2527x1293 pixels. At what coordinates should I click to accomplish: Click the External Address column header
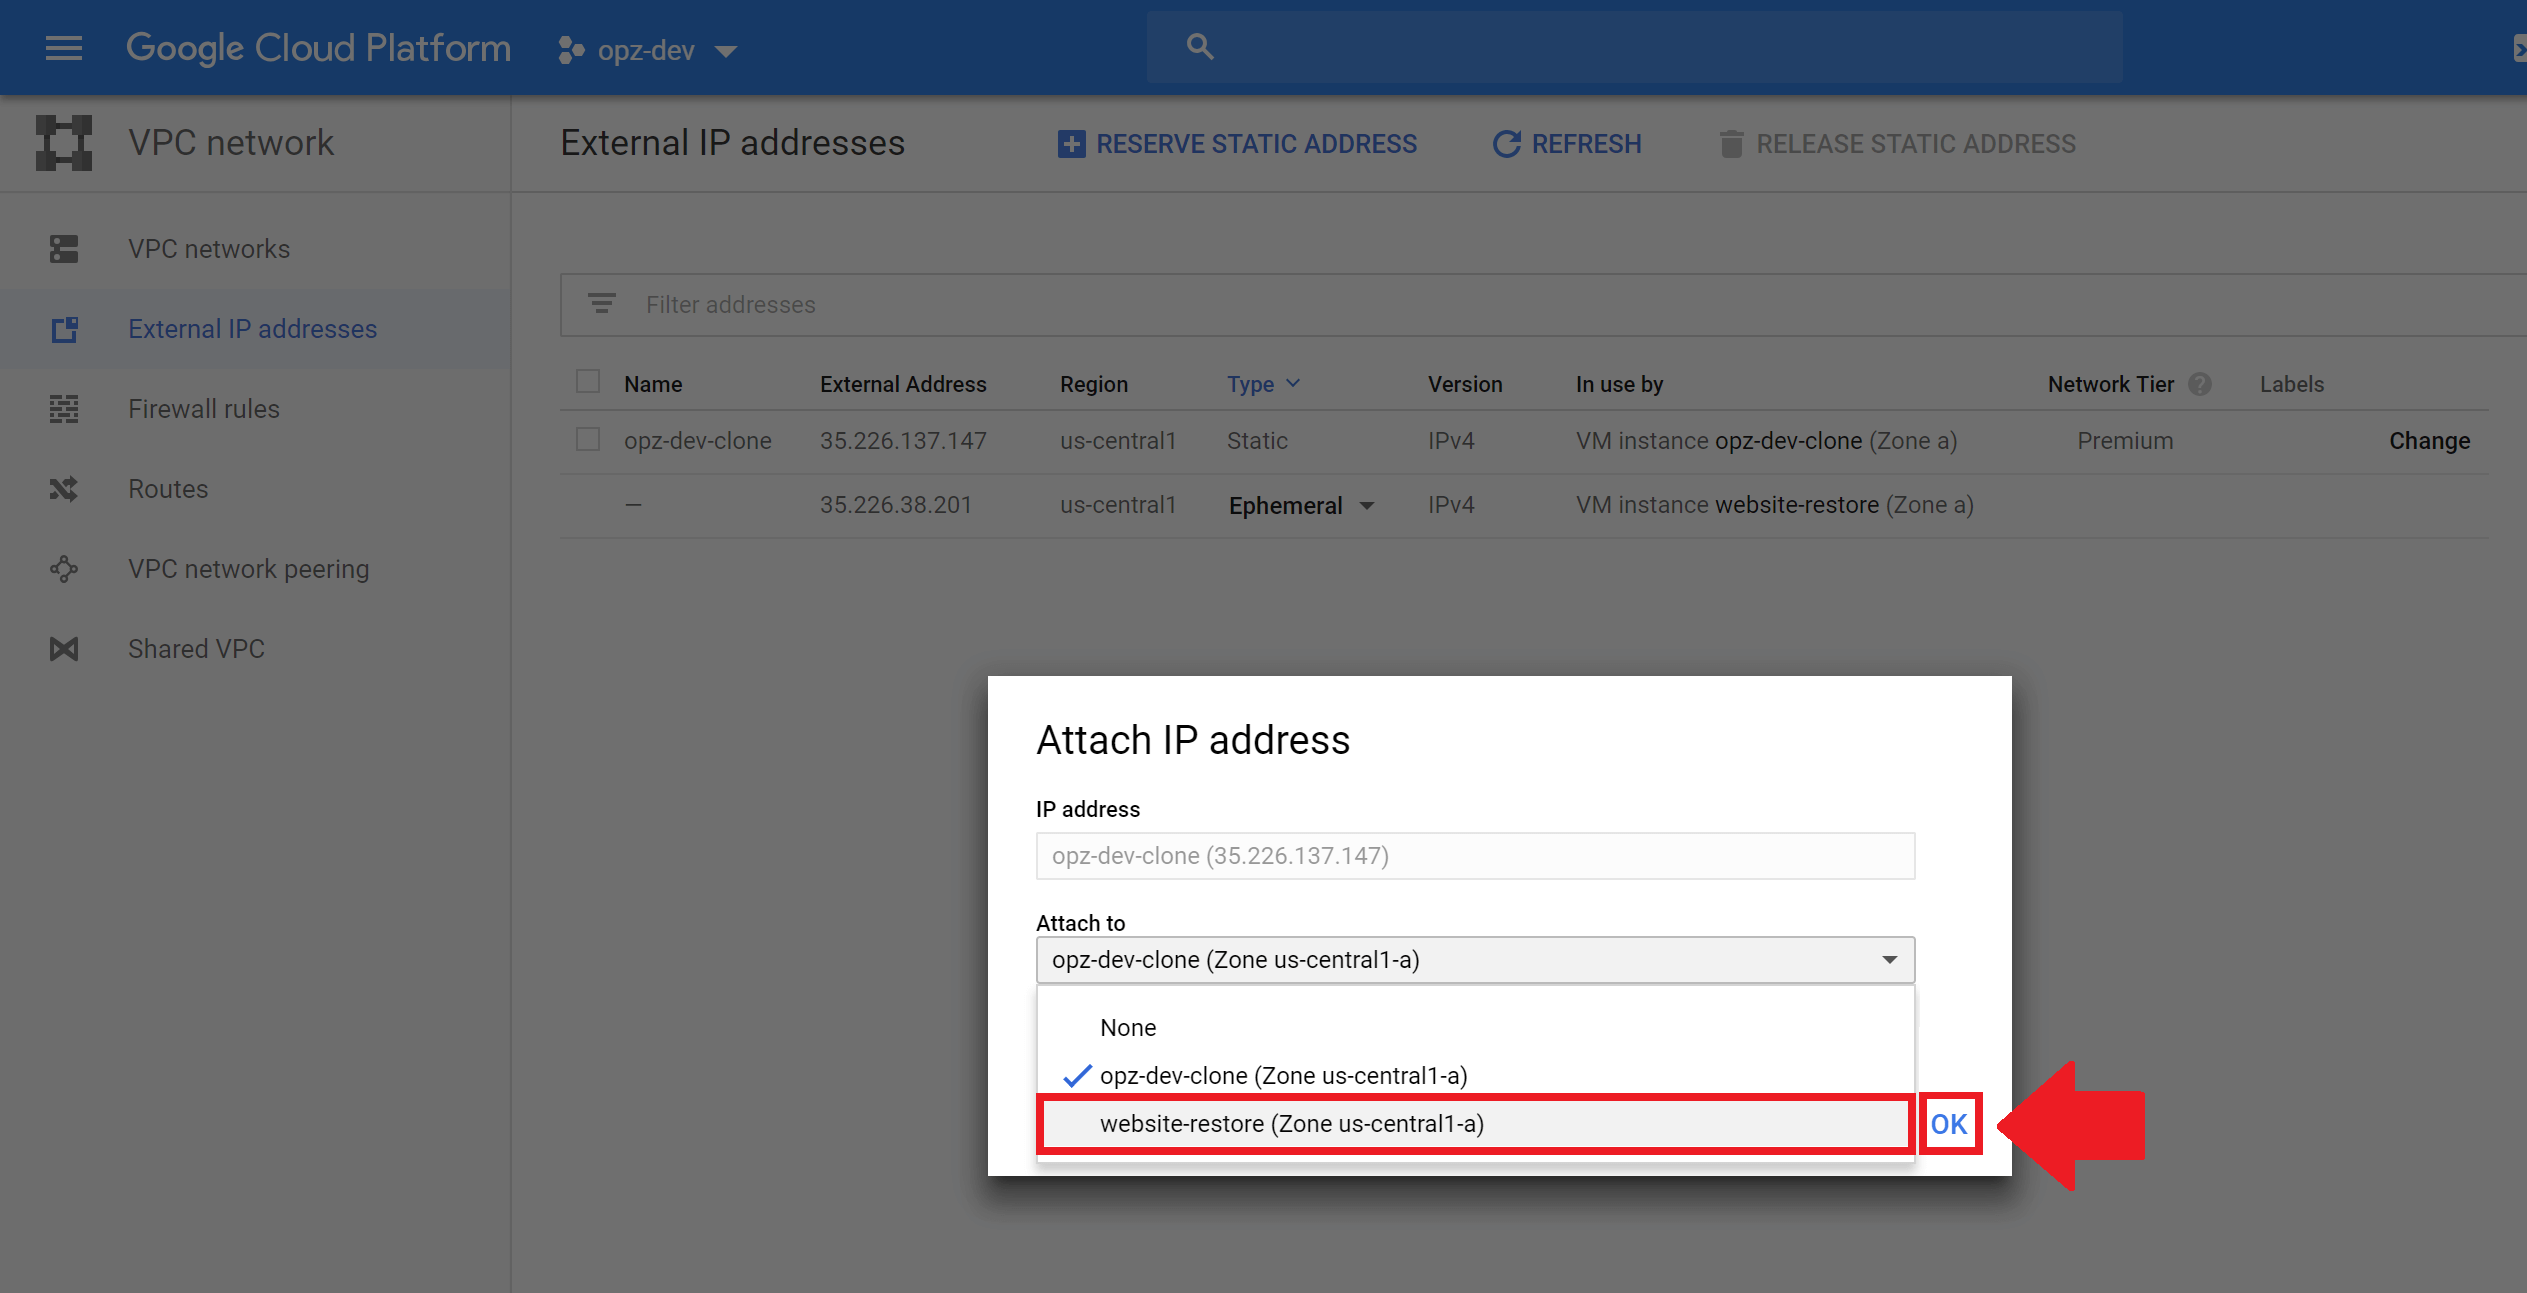903,384
